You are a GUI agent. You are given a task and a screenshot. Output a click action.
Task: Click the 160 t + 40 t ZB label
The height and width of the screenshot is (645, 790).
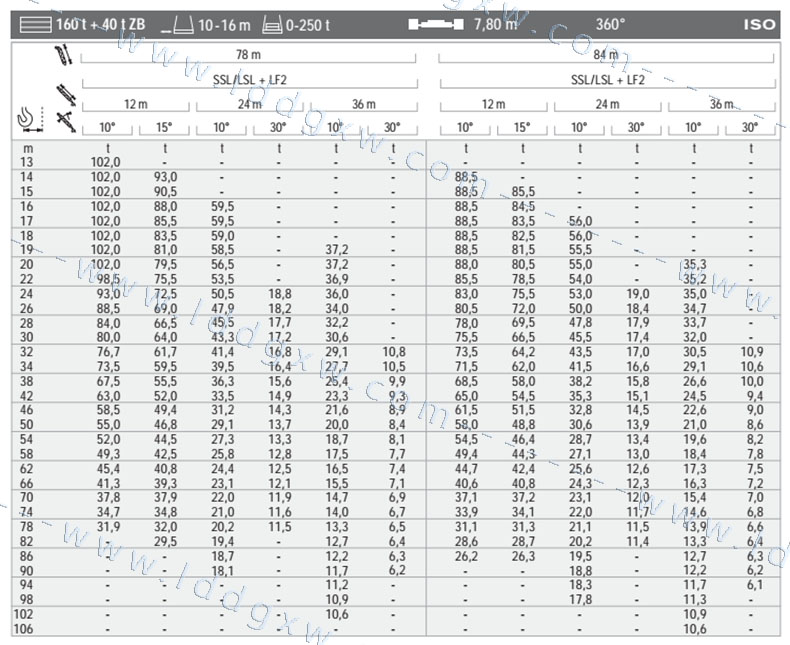click(101, 24)
